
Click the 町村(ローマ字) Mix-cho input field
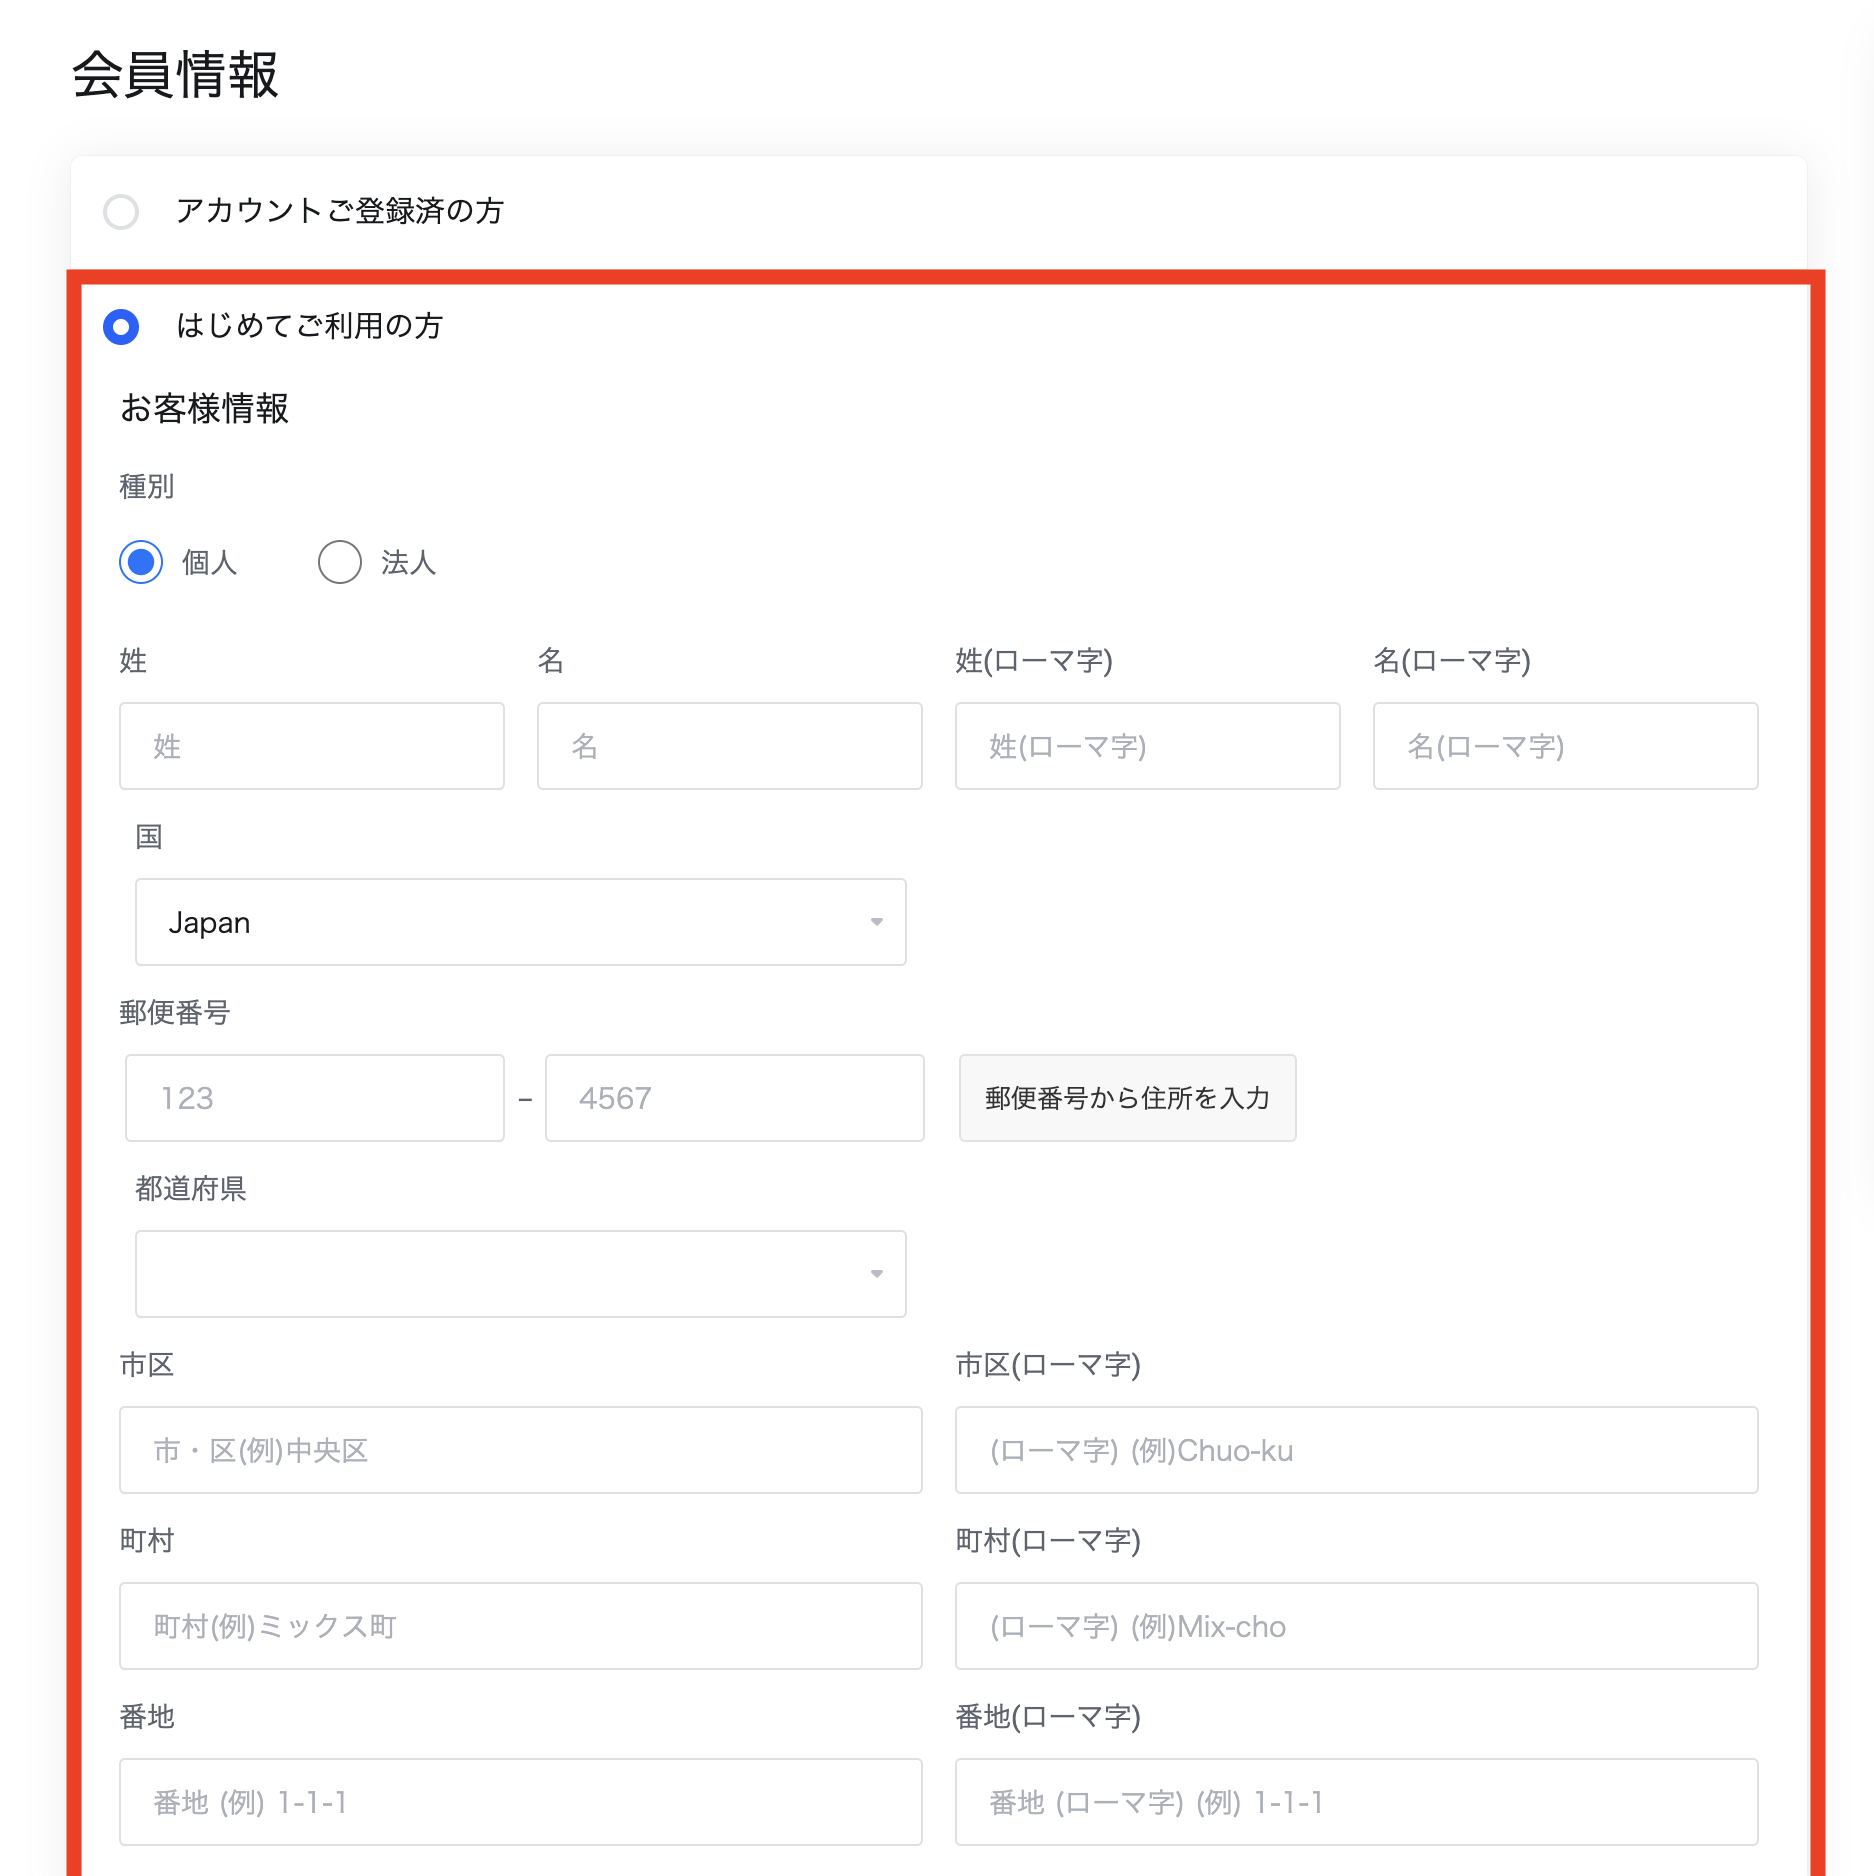pyautogui.click(x=1356, y=1626)
